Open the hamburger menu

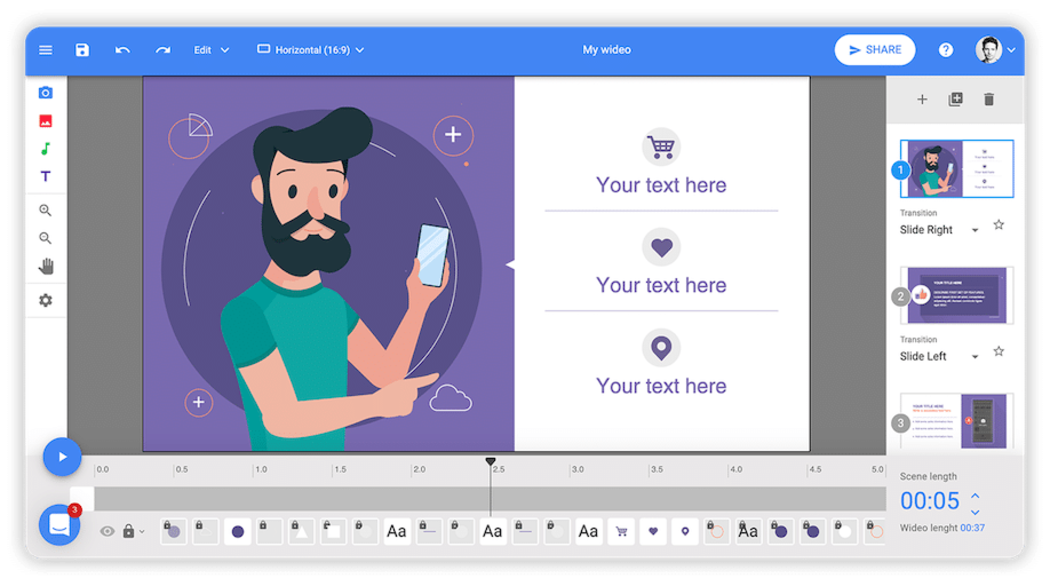[45, 49]
